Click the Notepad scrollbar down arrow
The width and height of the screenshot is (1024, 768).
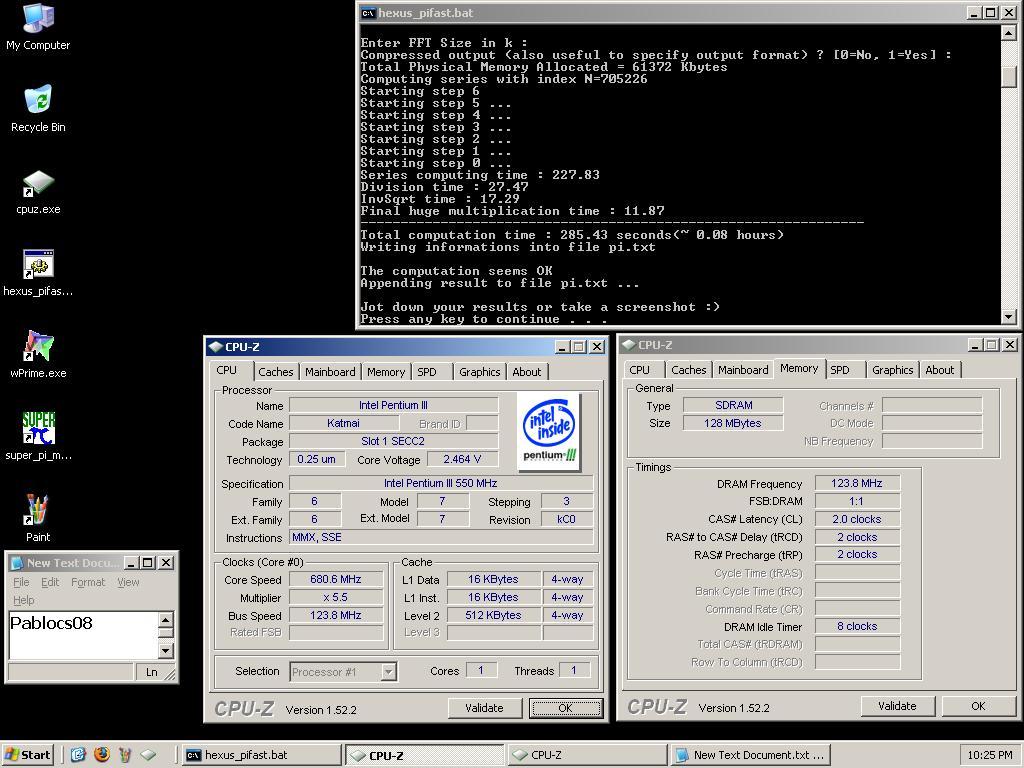click(166, 650)
